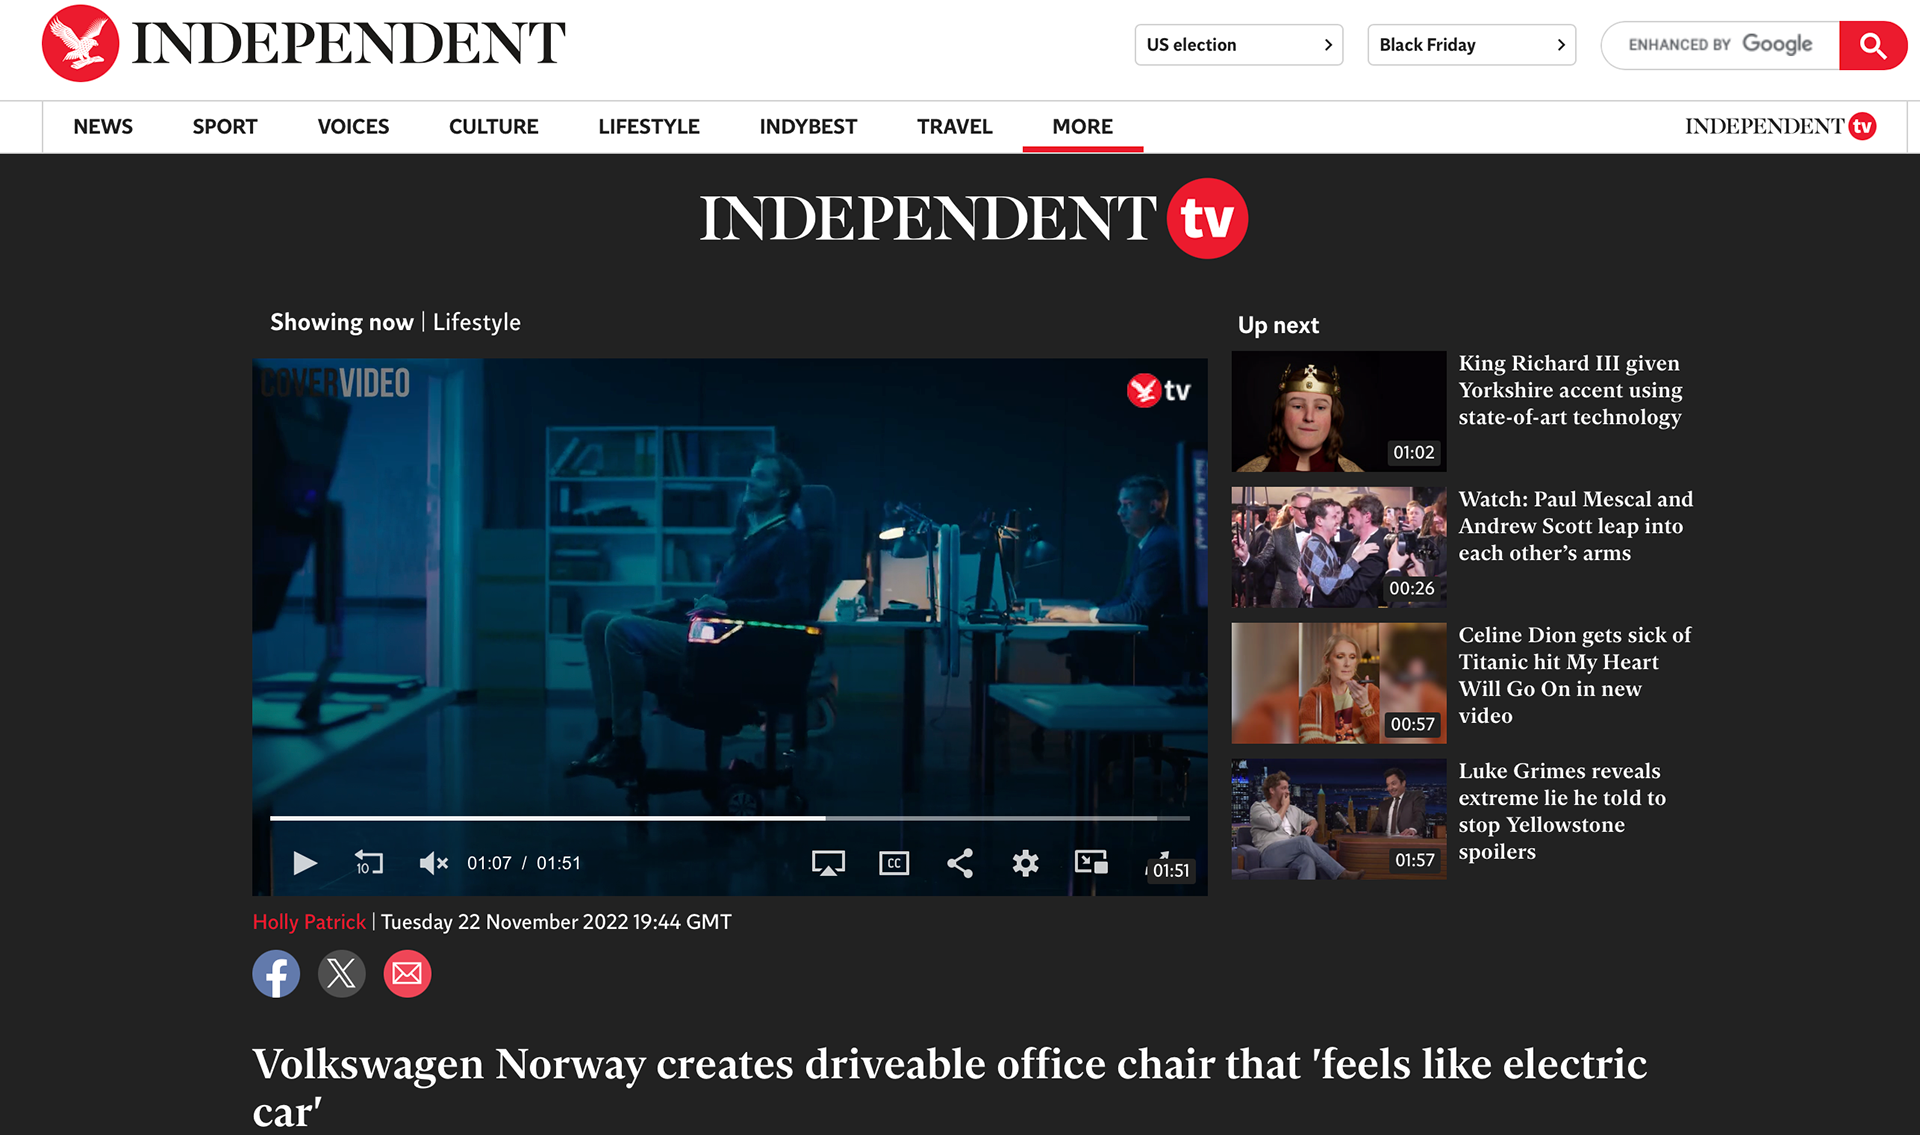This screenshot has width=1920, height=1135.
Task: Open the VOICES menu
Action: tap(353, 127)
